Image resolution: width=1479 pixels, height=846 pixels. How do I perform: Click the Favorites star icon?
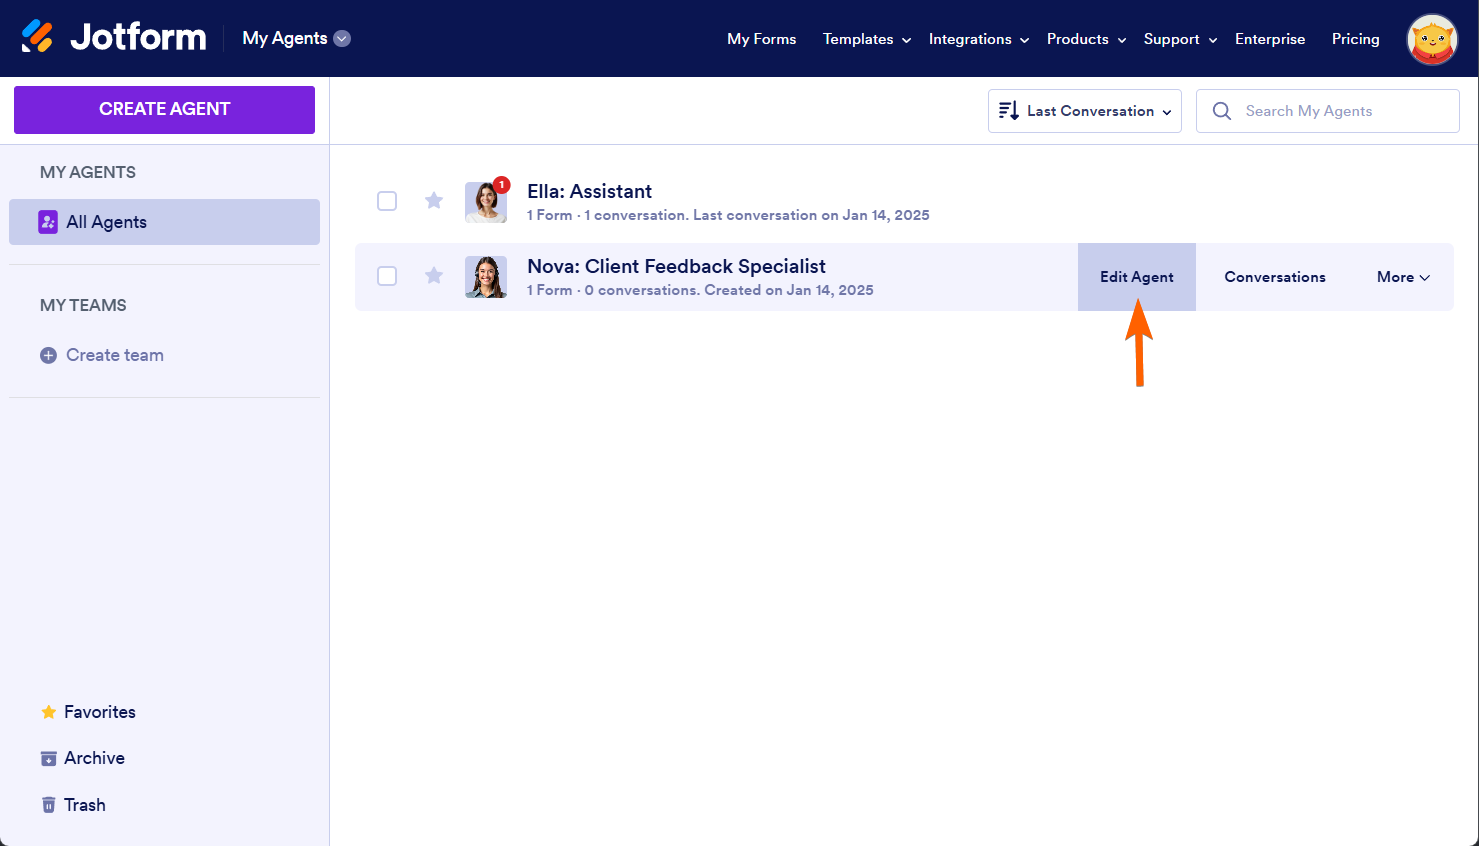[48, 712]
